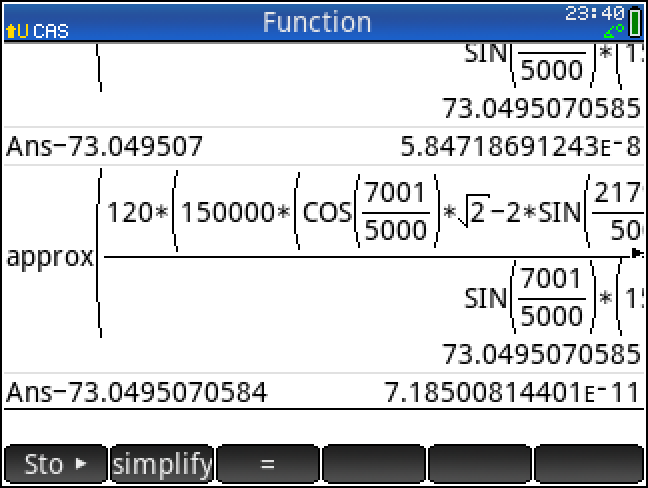
Task: Select the 7.18500814401E-11 result
Action: click(x=511, y=392)
